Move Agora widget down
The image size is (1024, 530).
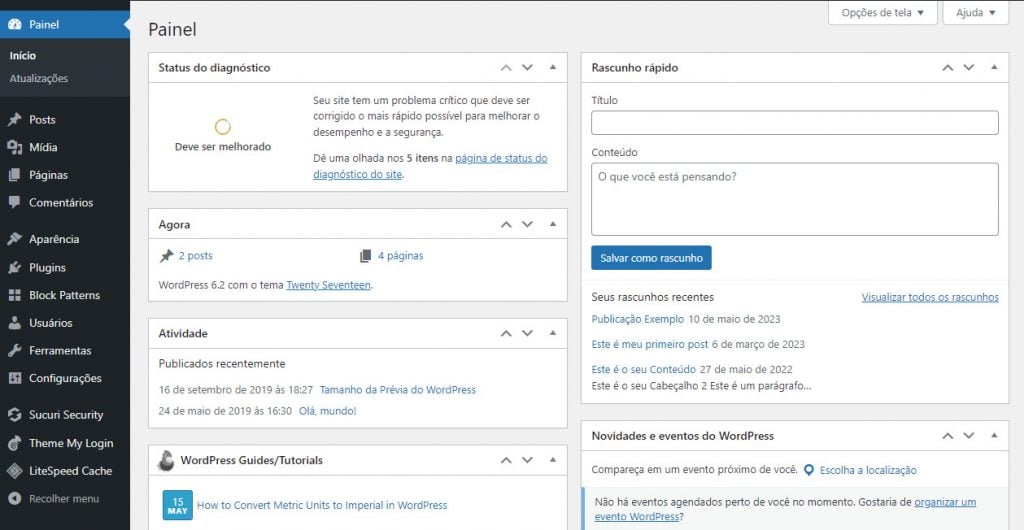click(527, 224)
